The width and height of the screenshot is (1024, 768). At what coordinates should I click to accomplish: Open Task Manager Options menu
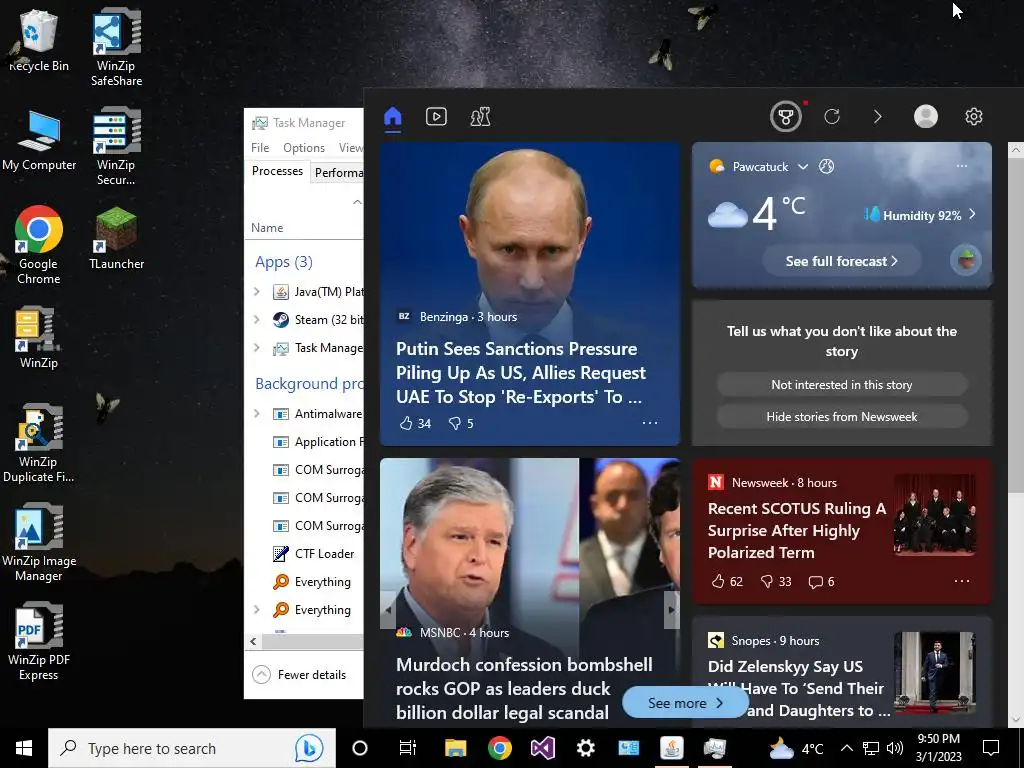point(304,148)
